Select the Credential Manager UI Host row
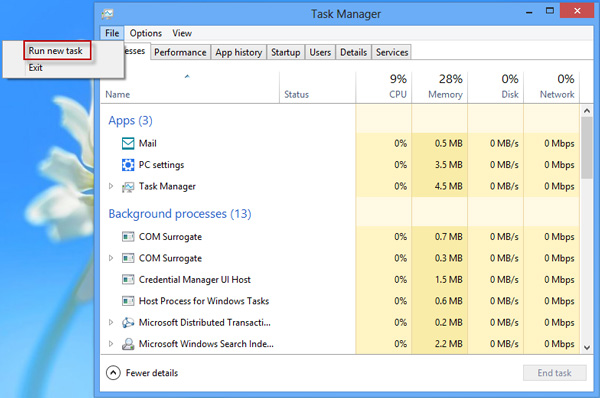 [195, 280]
